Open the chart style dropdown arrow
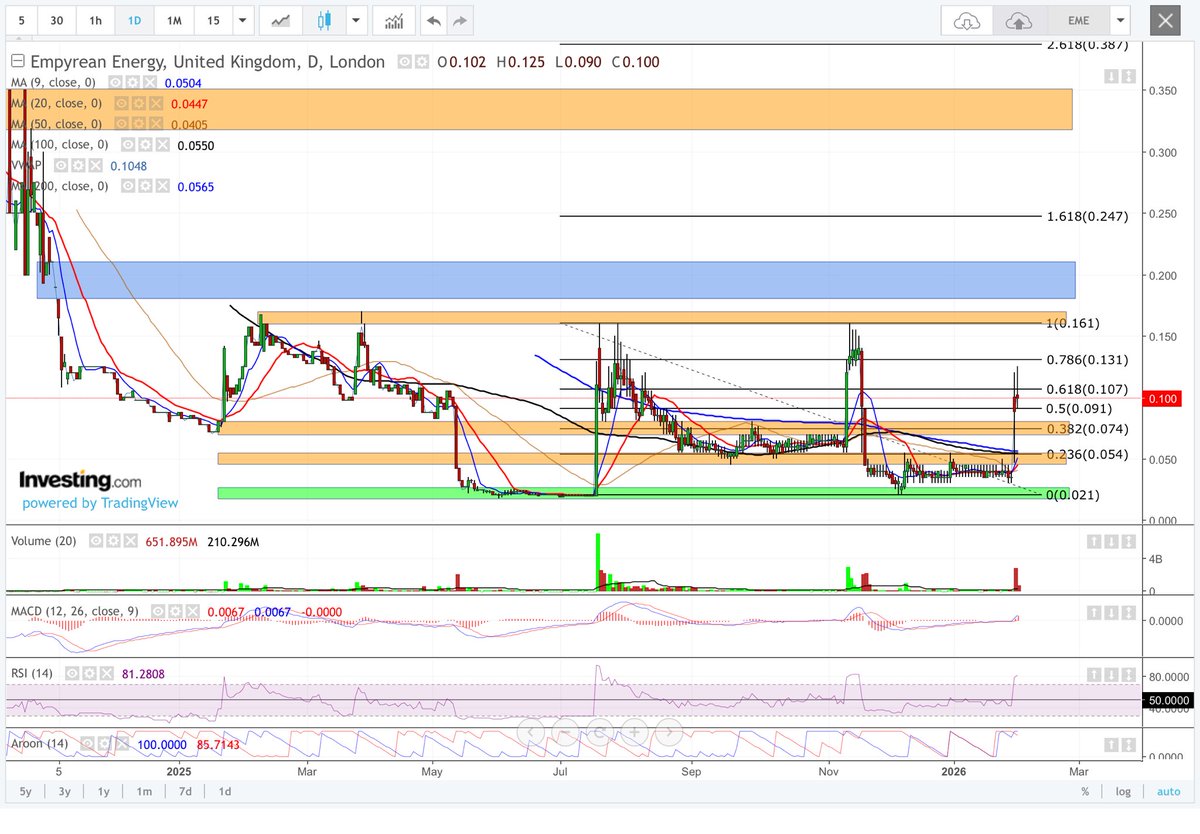This screenshot has width=1200, height=834. tap(356, 21)
